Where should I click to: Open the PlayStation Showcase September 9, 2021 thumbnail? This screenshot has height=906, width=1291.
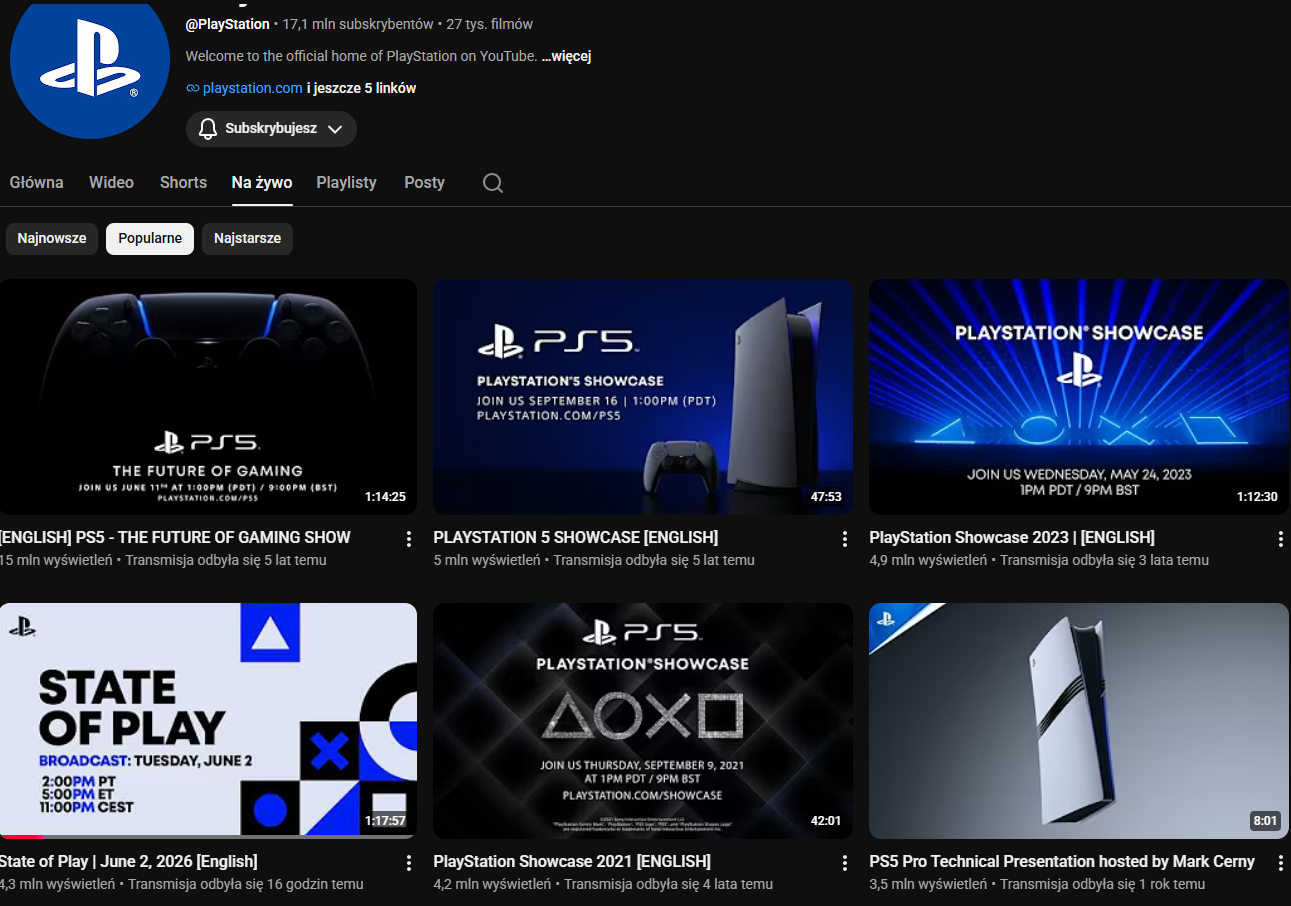click(x=643, y=721)
